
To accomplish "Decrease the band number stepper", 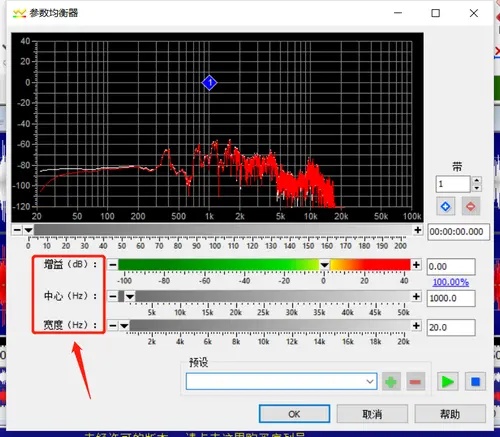I will click(x=477, y=188).
